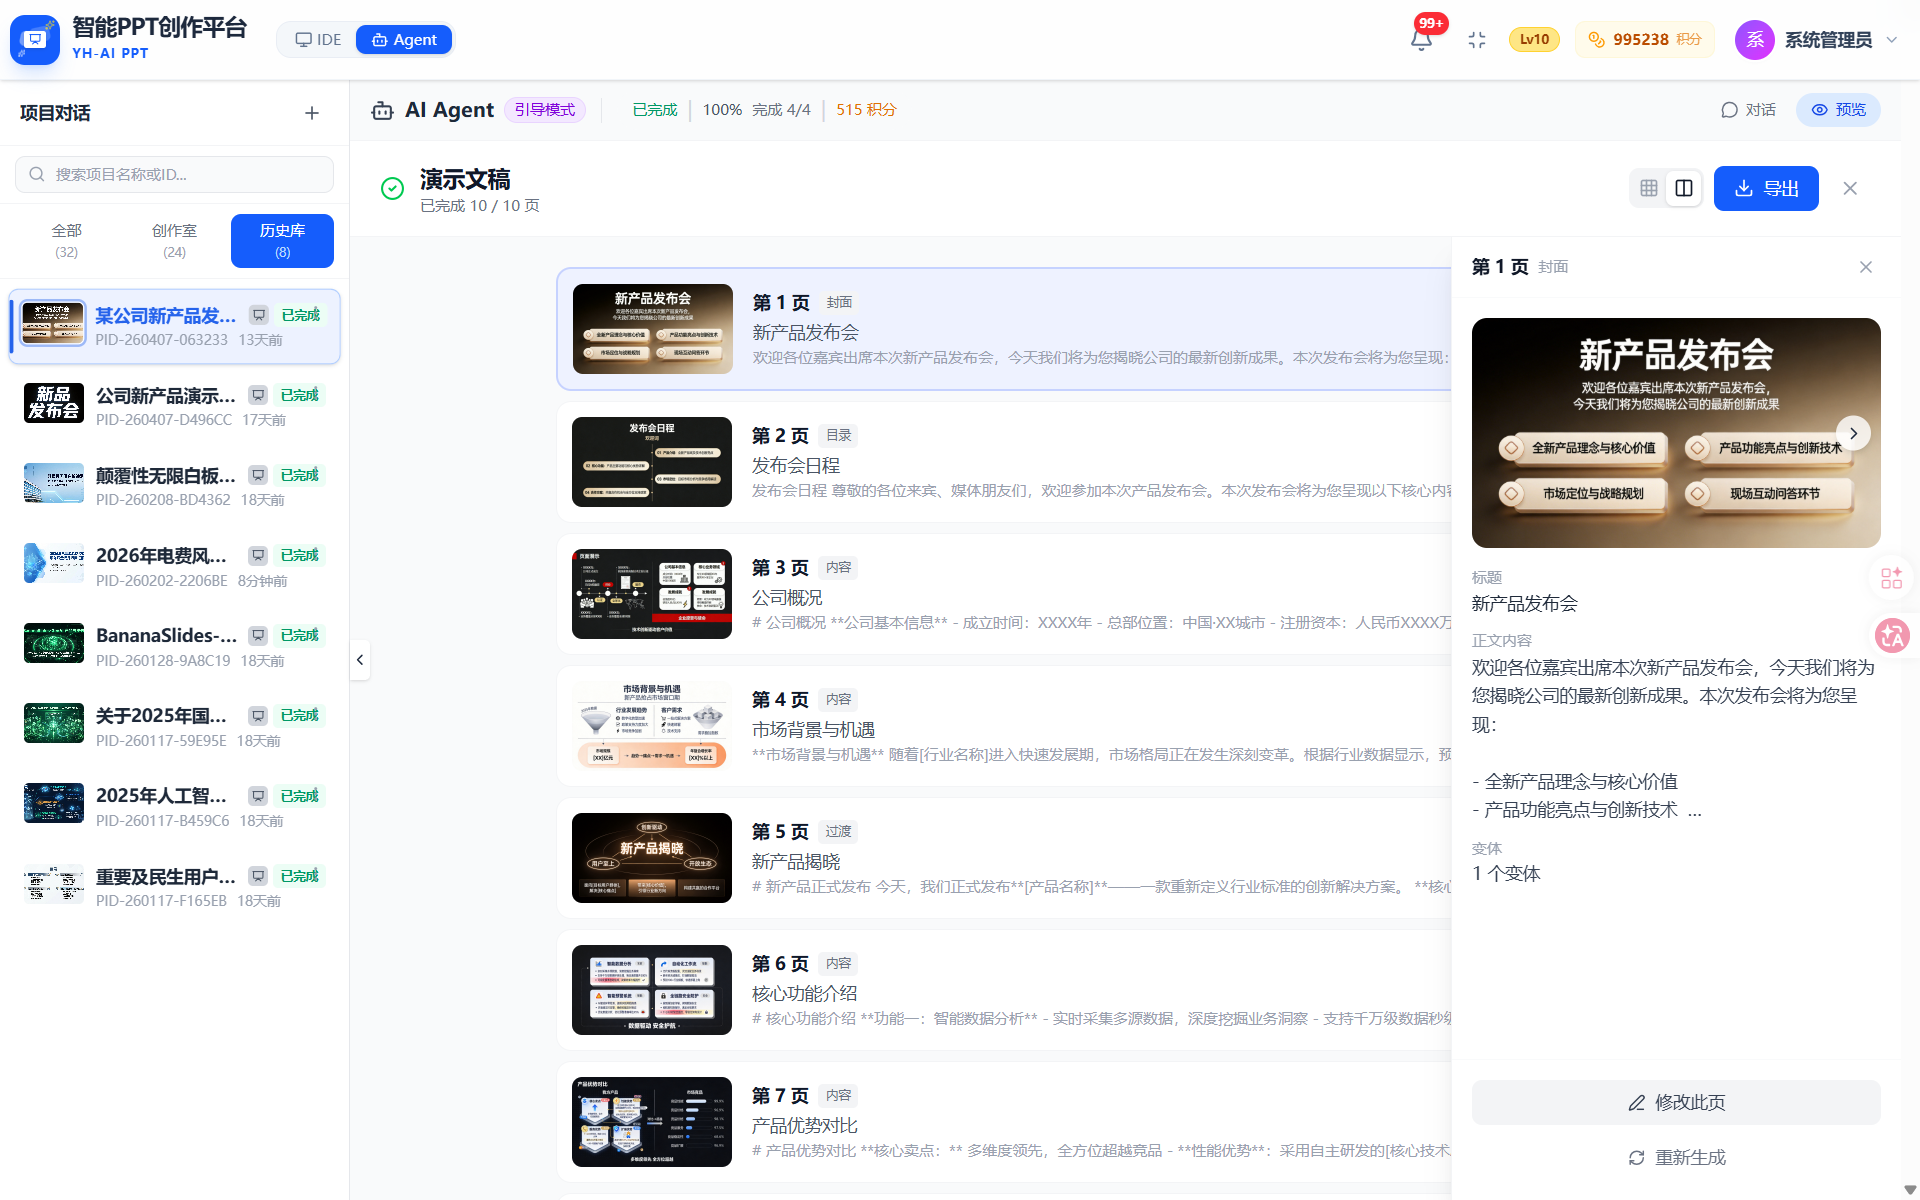The image size is (1920, 1200).
Task: Click the 515 积分 cost text
Action: click(866, 110)
